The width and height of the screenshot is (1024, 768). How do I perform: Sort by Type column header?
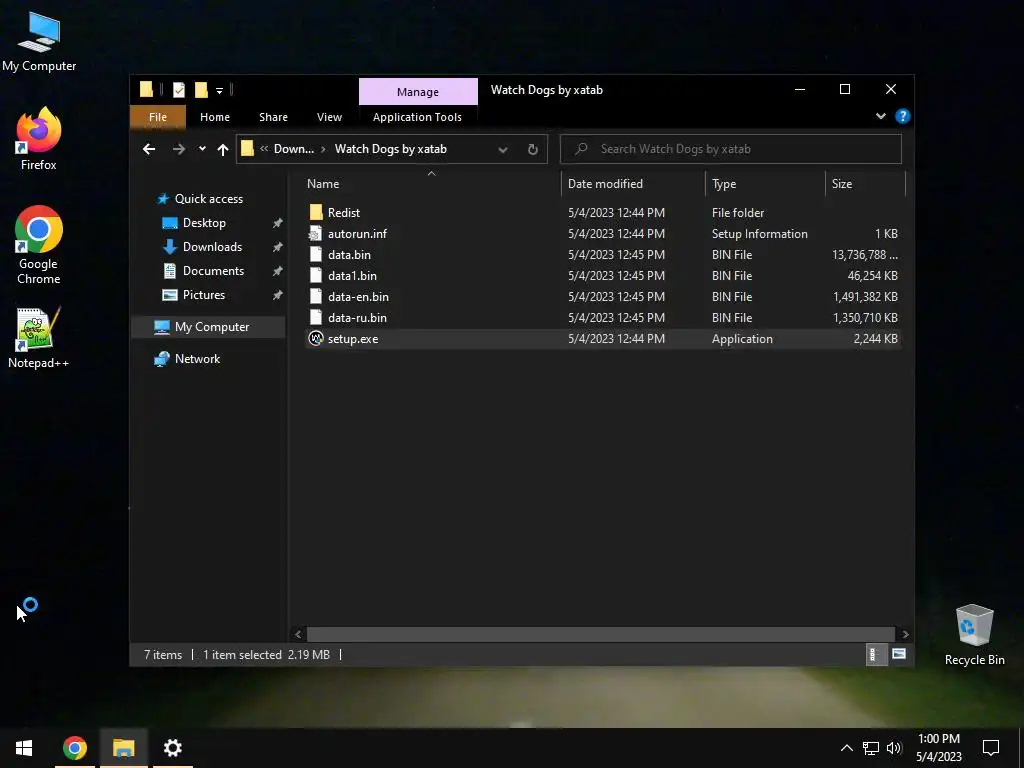coord(765,184)
